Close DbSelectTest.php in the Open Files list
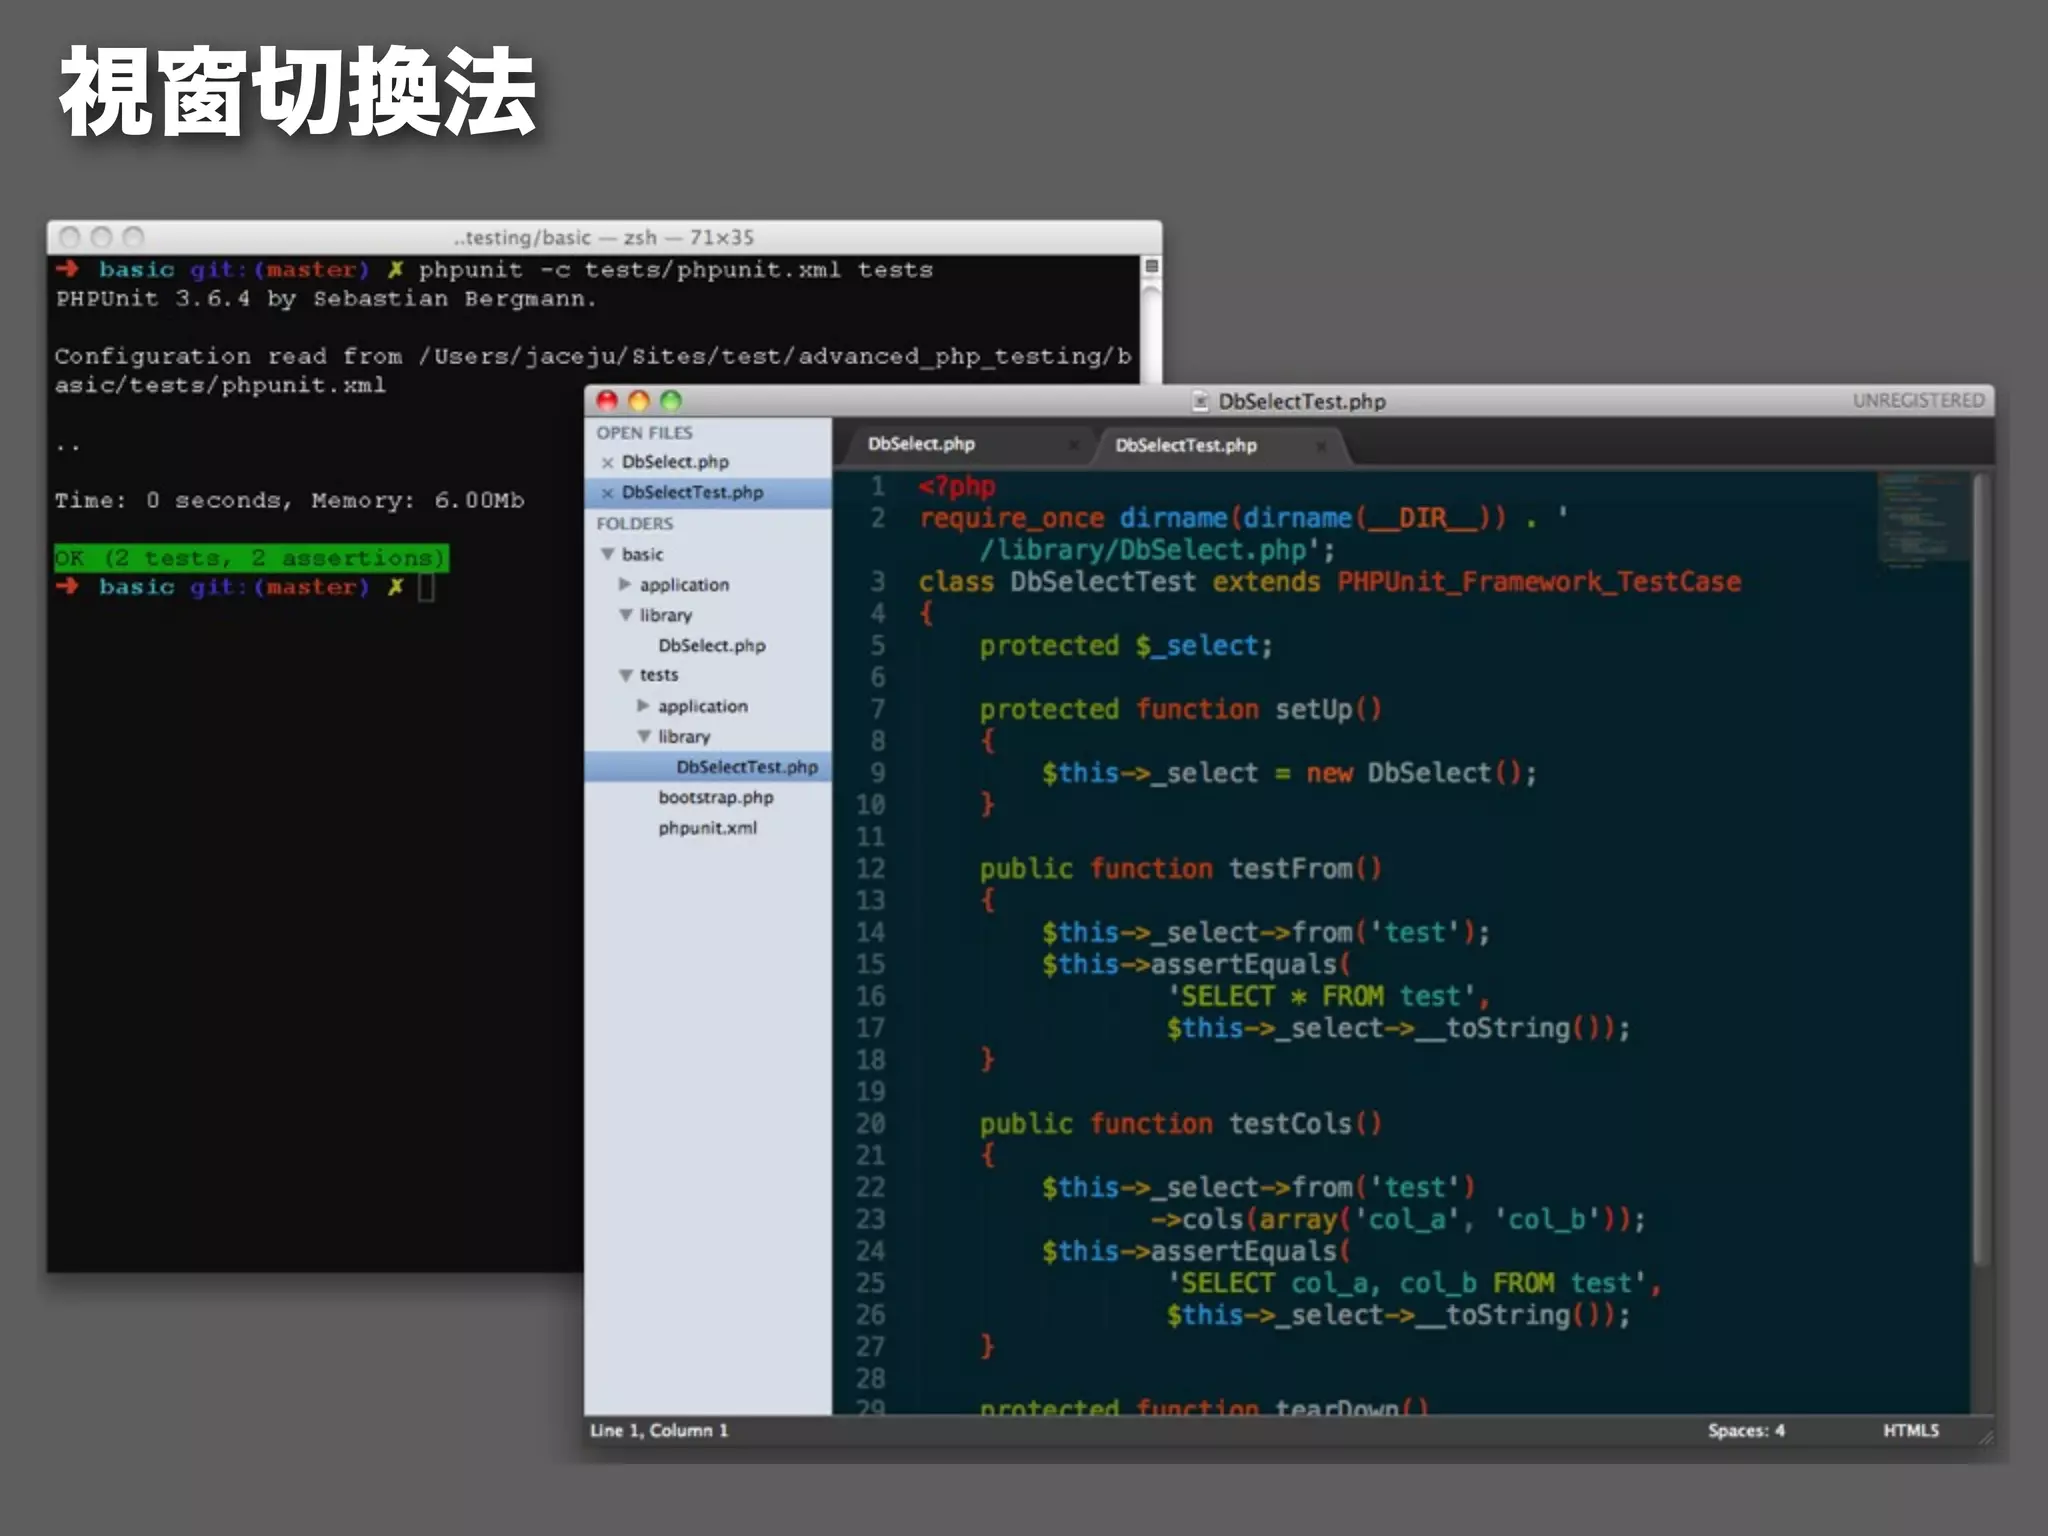Image resolution: width=2048 pixels, height=1536 pixels. pyautogui.click(x=607, y=493)
